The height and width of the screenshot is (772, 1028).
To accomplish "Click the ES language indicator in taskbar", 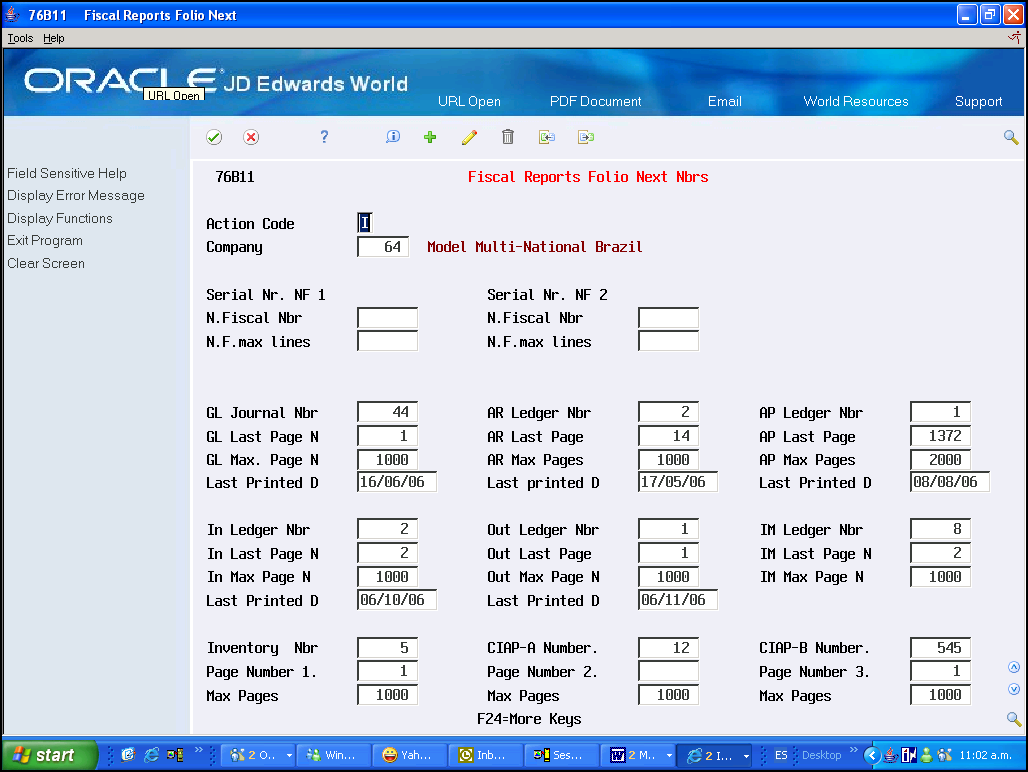I will 781,755.
